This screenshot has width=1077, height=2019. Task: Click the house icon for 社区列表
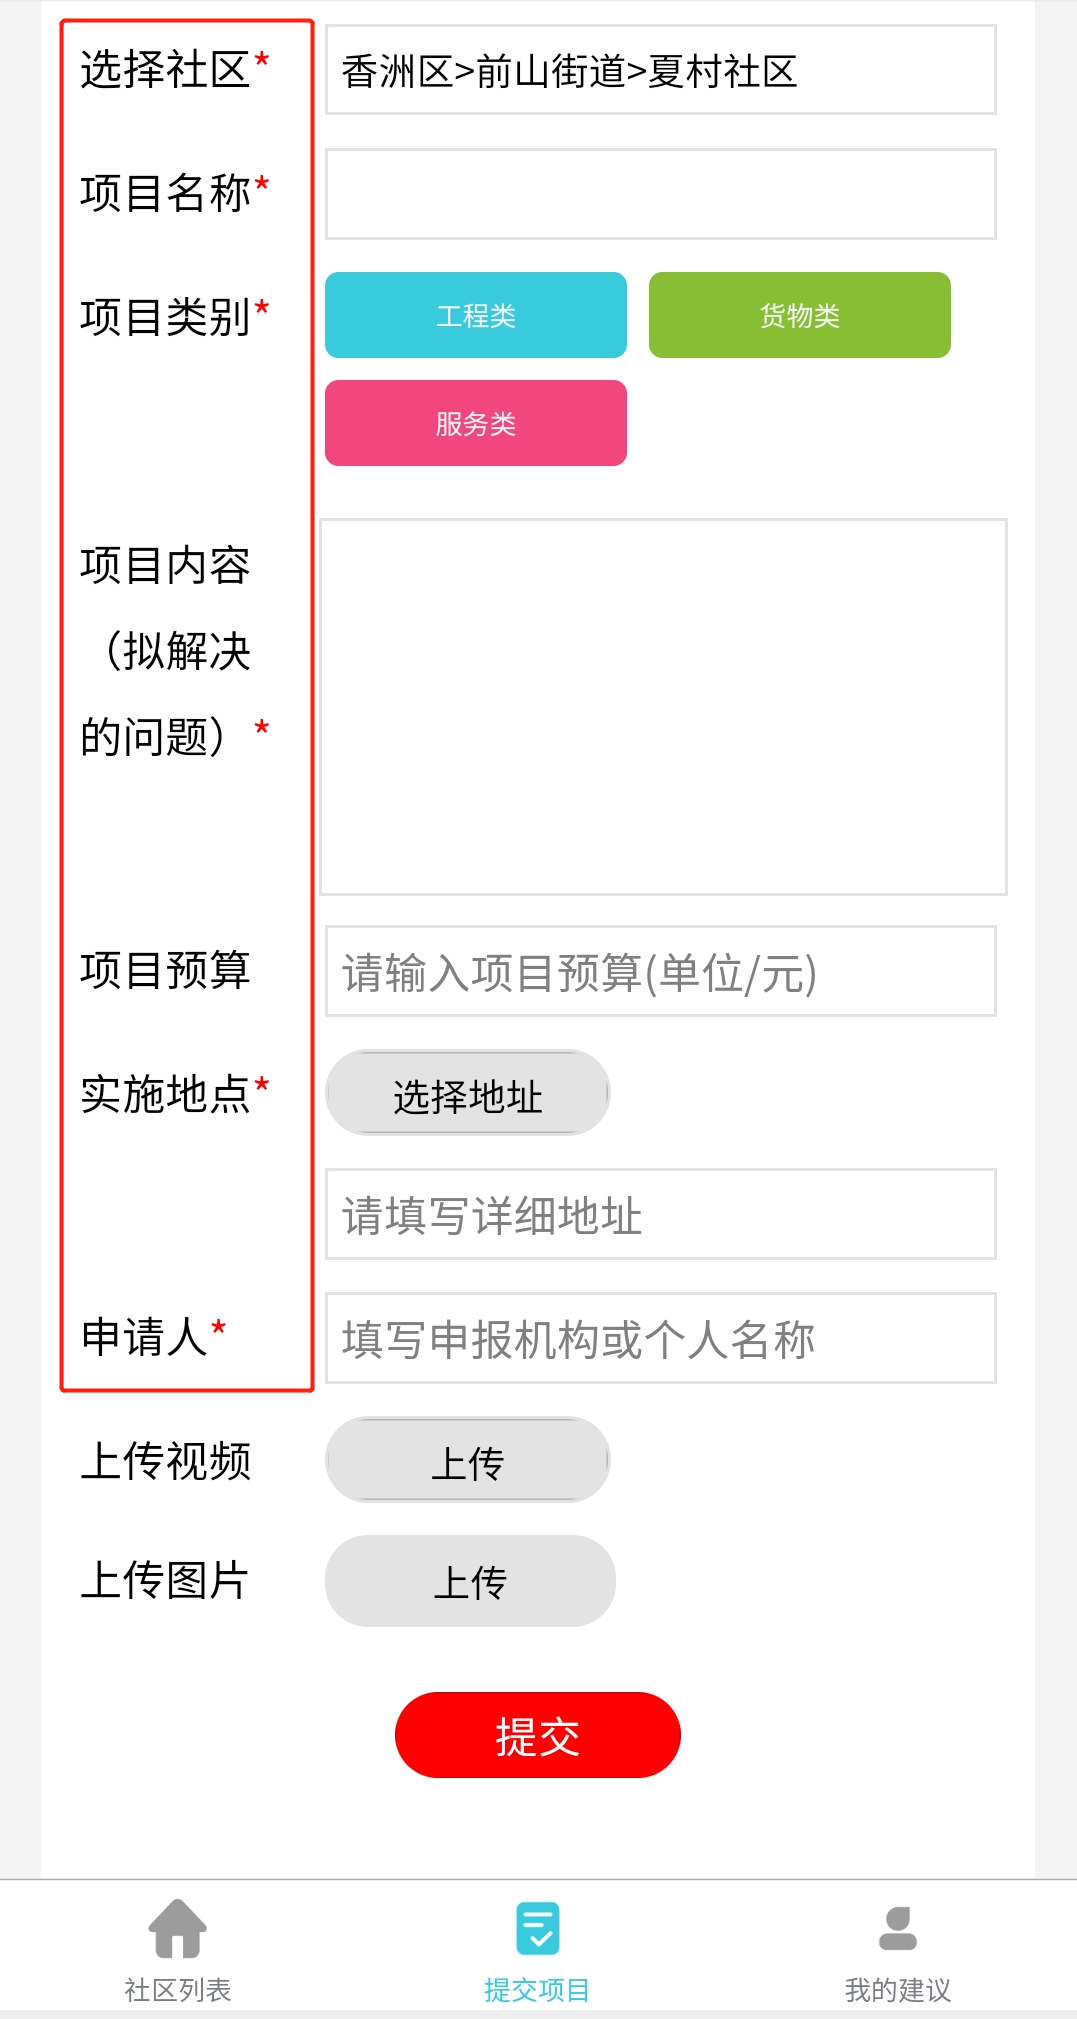coord(177,1927)
